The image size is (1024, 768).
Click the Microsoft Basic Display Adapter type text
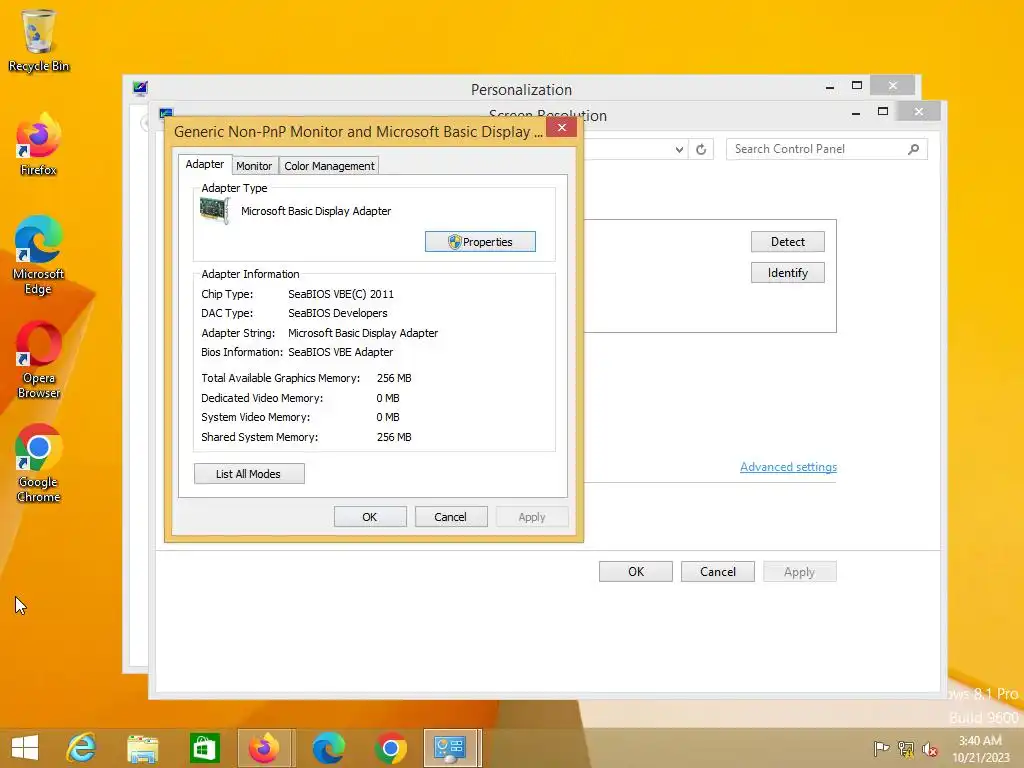(316, 211)
